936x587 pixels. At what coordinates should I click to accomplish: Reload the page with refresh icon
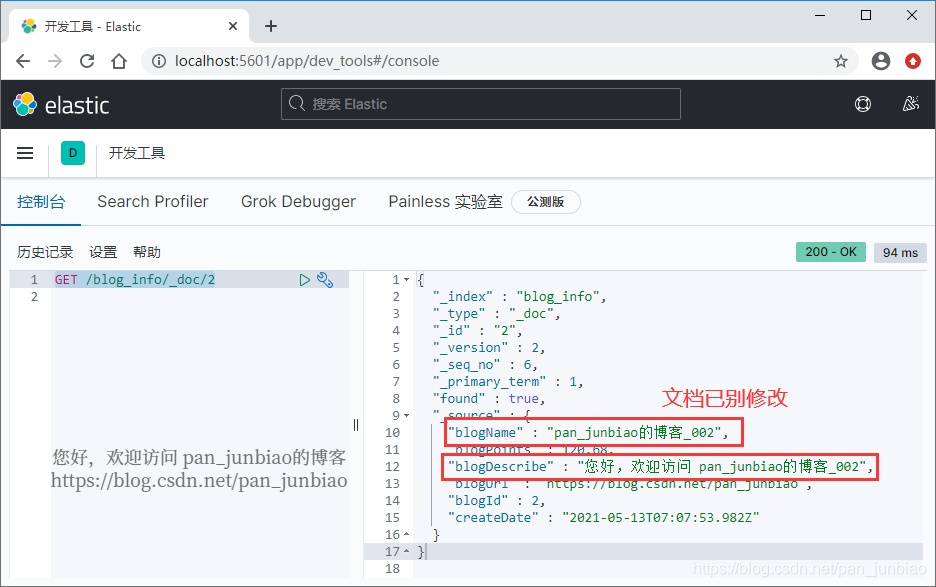coord(87,61)
